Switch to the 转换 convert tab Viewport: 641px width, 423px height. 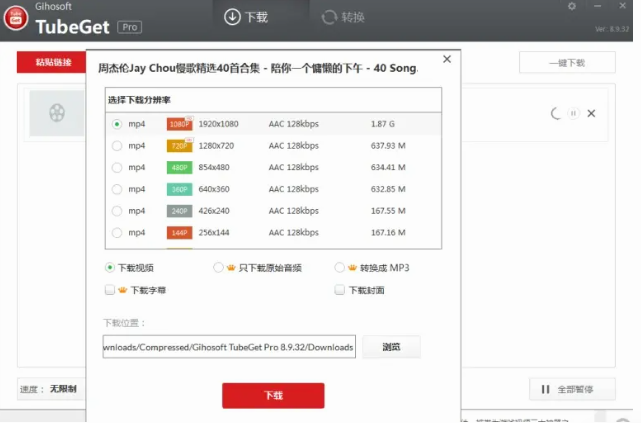(x=343, y=17)
